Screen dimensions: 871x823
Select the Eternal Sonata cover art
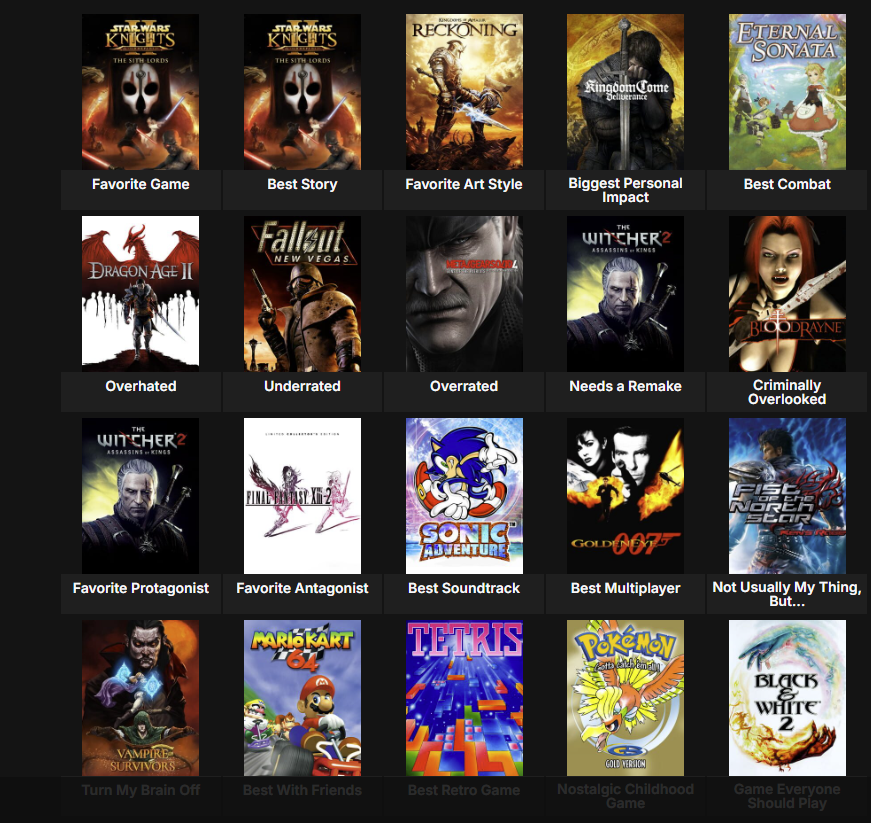click(x=787, y=92)
